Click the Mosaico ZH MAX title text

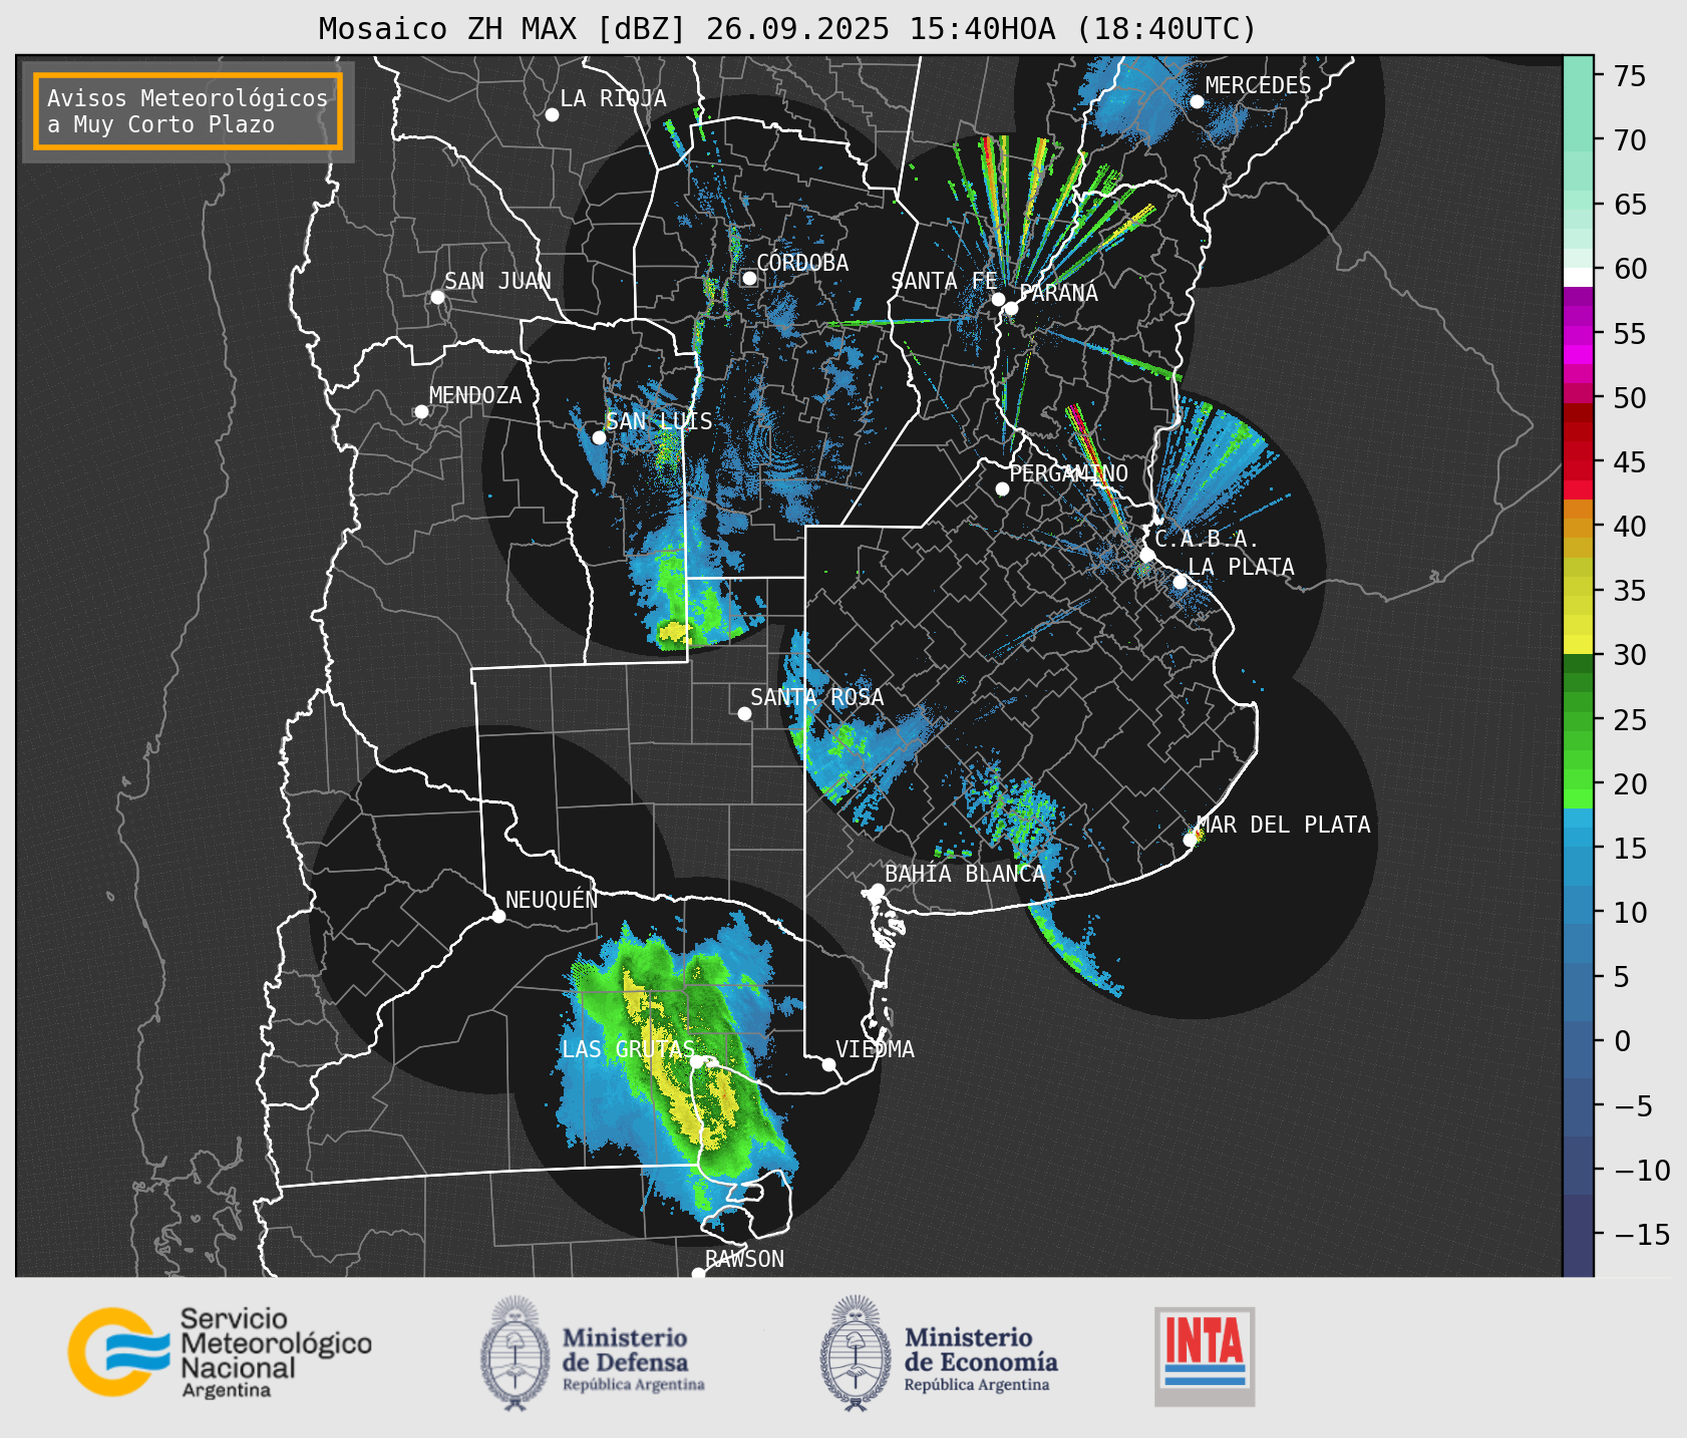click(x=786, y=29)
